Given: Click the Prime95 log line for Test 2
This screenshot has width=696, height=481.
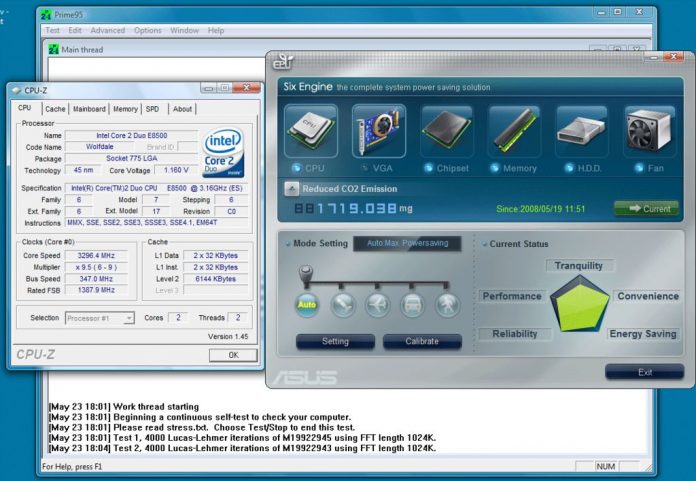Looking at the screenshot, I should click(242, 448).
